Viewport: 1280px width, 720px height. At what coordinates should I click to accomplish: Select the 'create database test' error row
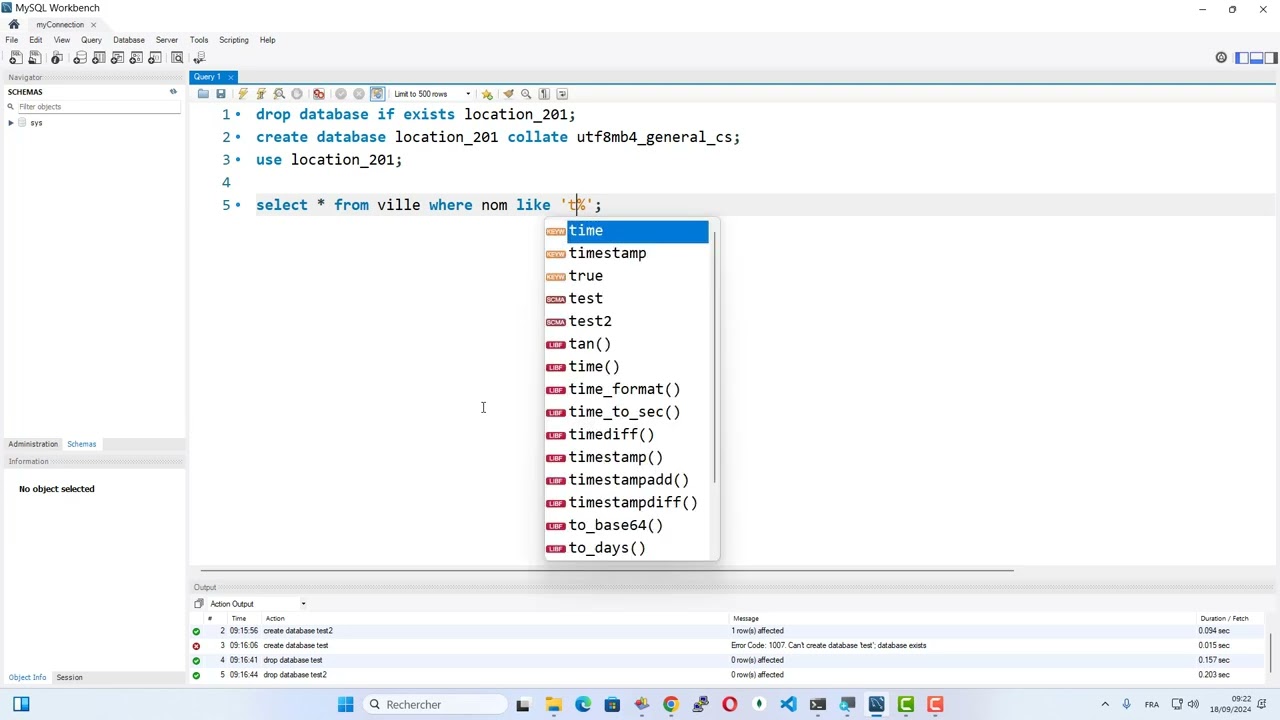[x=728, y=645]
